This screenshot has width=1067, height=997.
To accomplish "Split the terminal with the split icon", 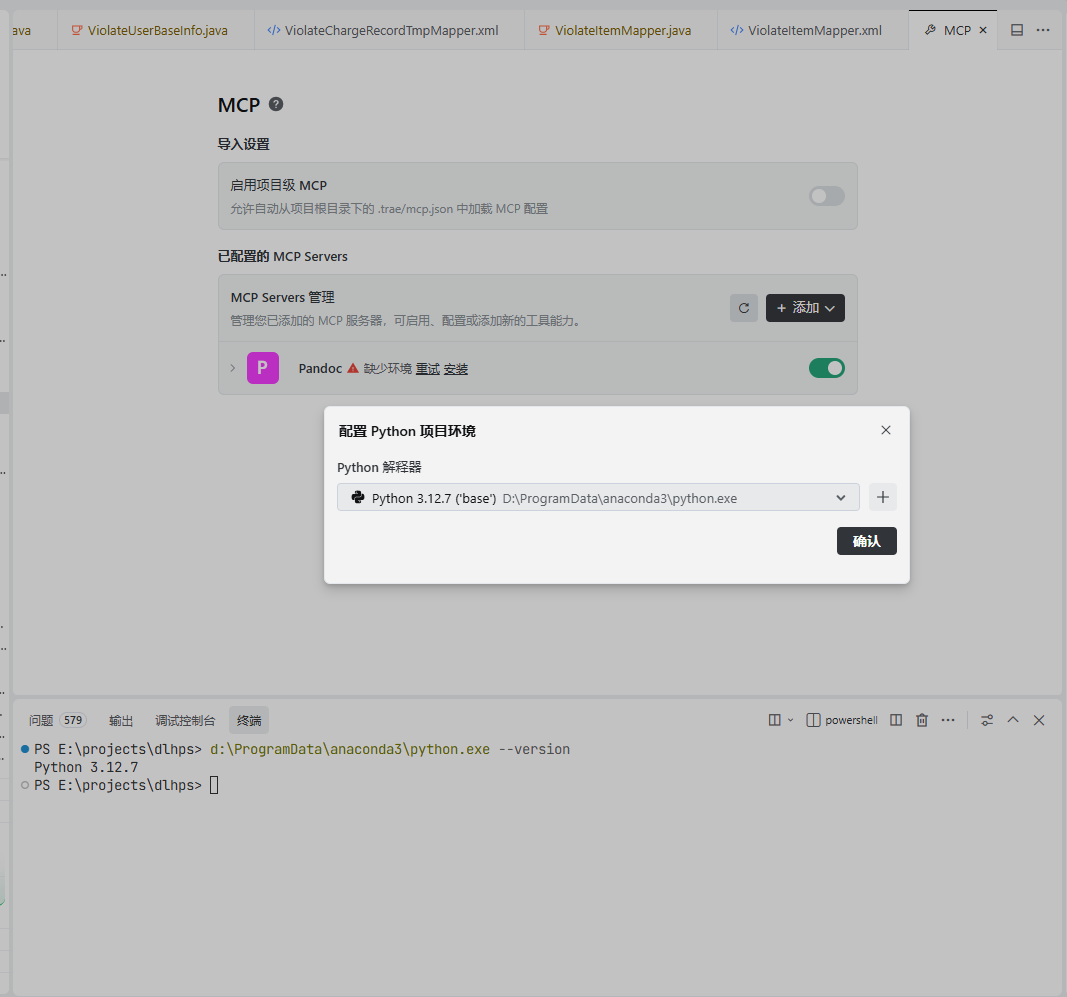I will coord(896,720).
